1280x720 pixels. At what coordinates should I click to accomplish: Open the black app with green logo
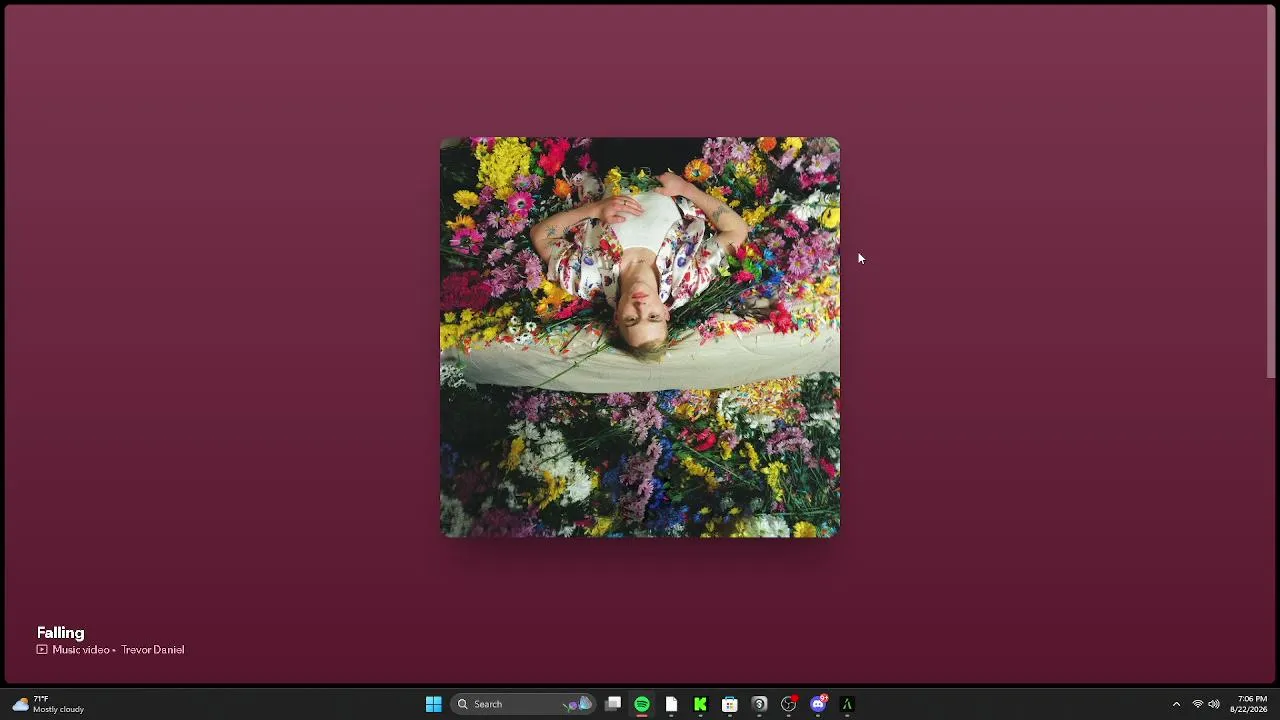[847, 704]
